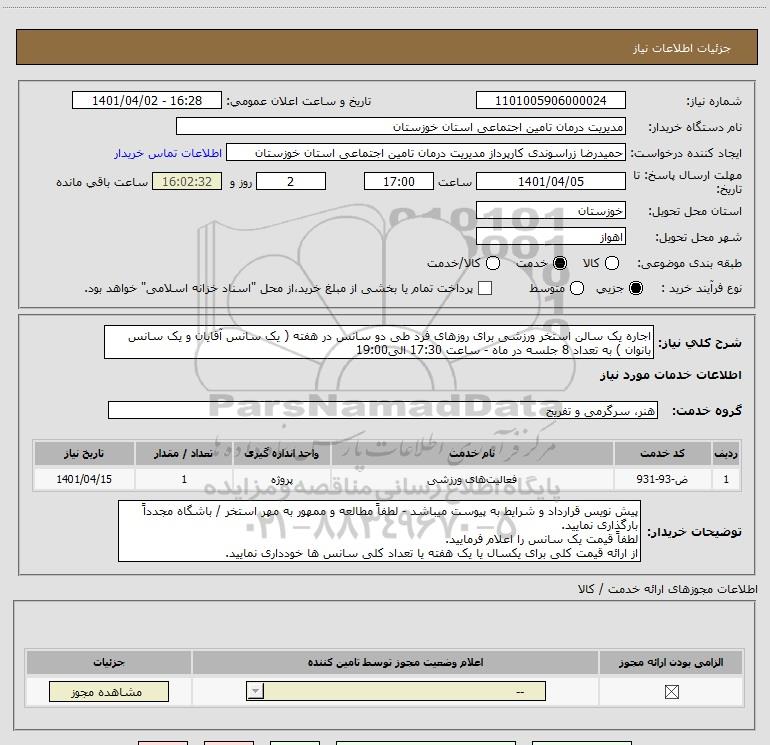Click service code cell ض-93-931
Viewport: 770px width, 745px height.
pyautogui.click(x=662, y=479)
